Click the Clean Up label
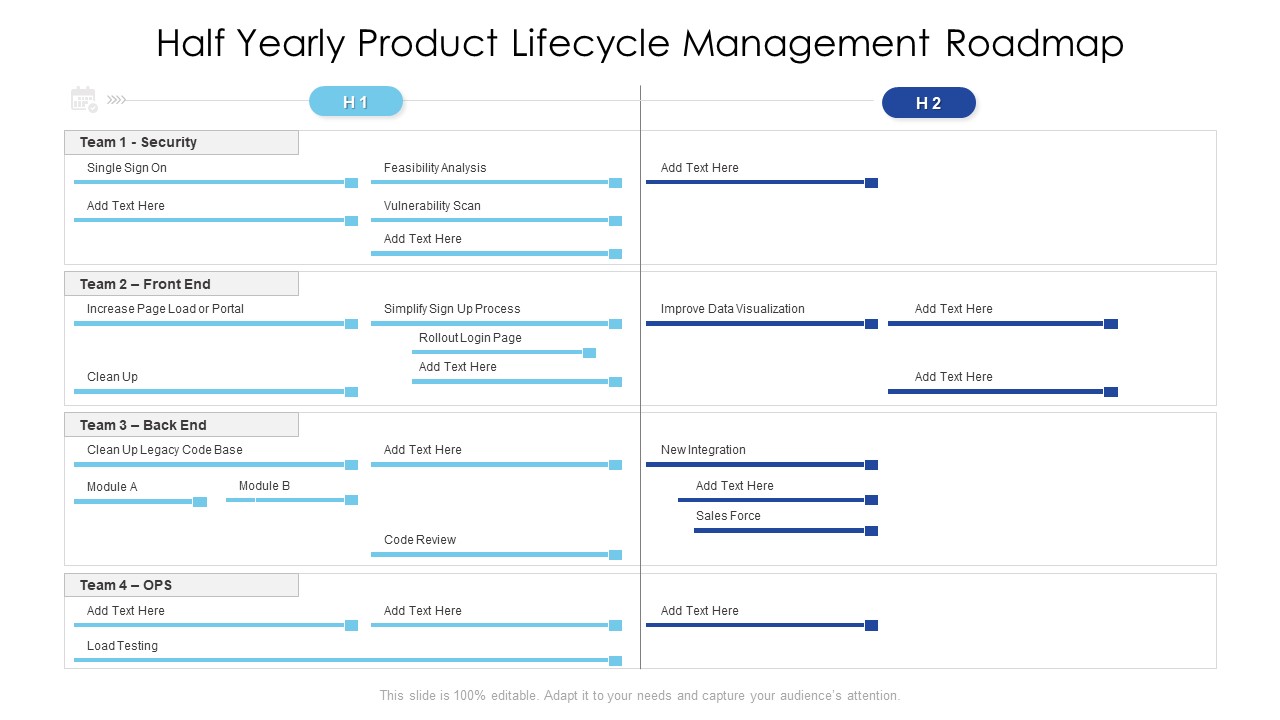The height and width of the screenshot is (720, 1280). coord(112,377)
